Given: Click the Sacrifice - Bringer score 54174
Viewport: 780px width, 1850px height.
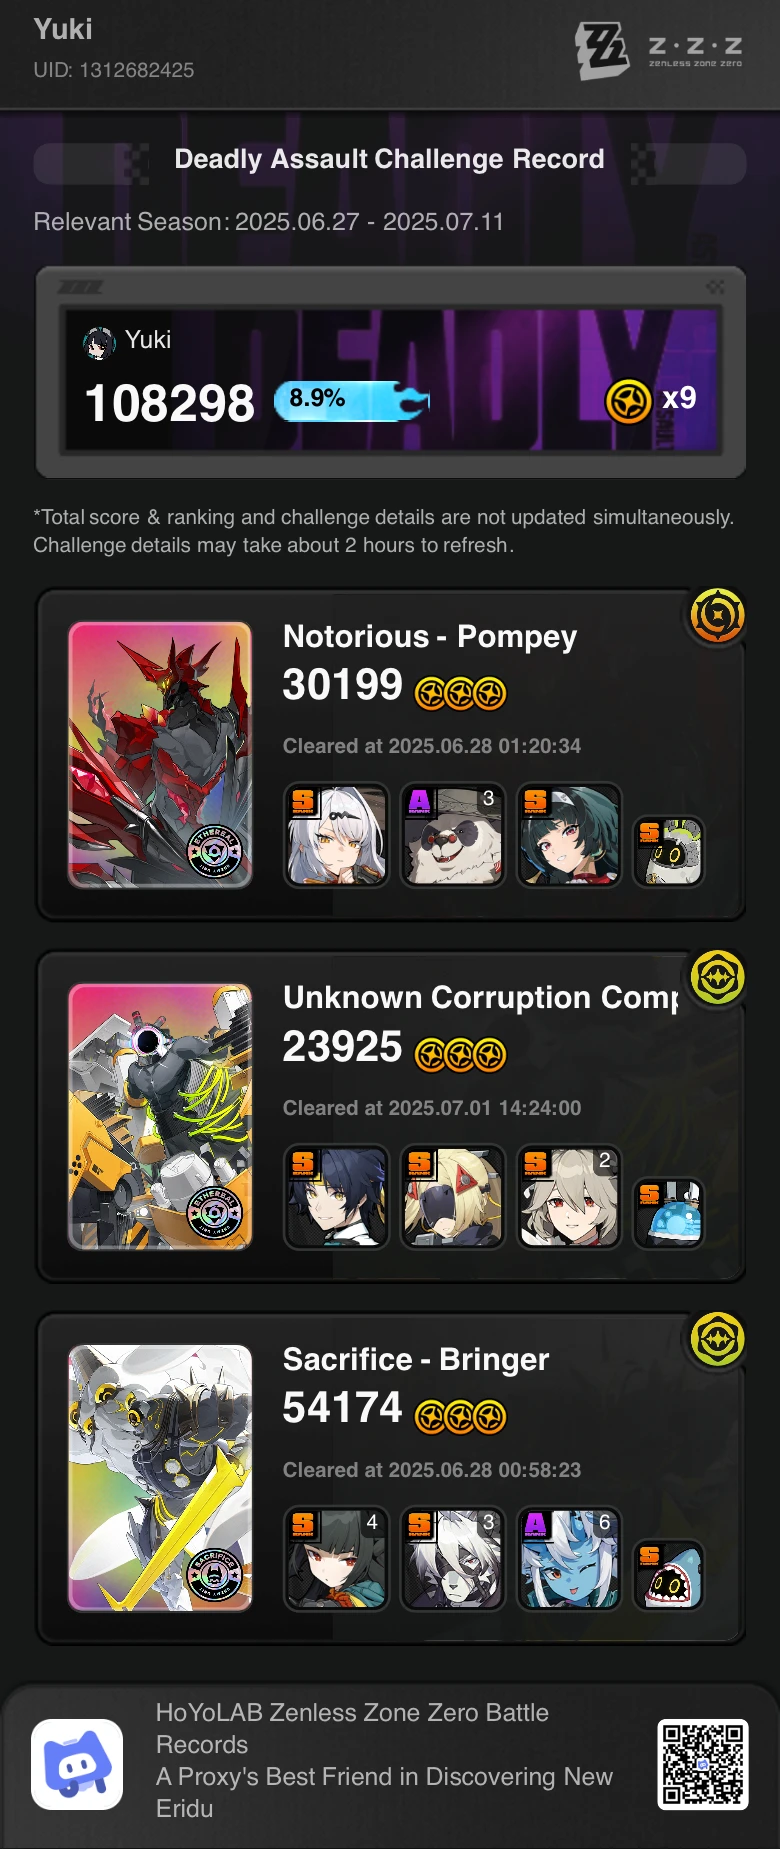Looking at the screenshot, I should 342,1408.
